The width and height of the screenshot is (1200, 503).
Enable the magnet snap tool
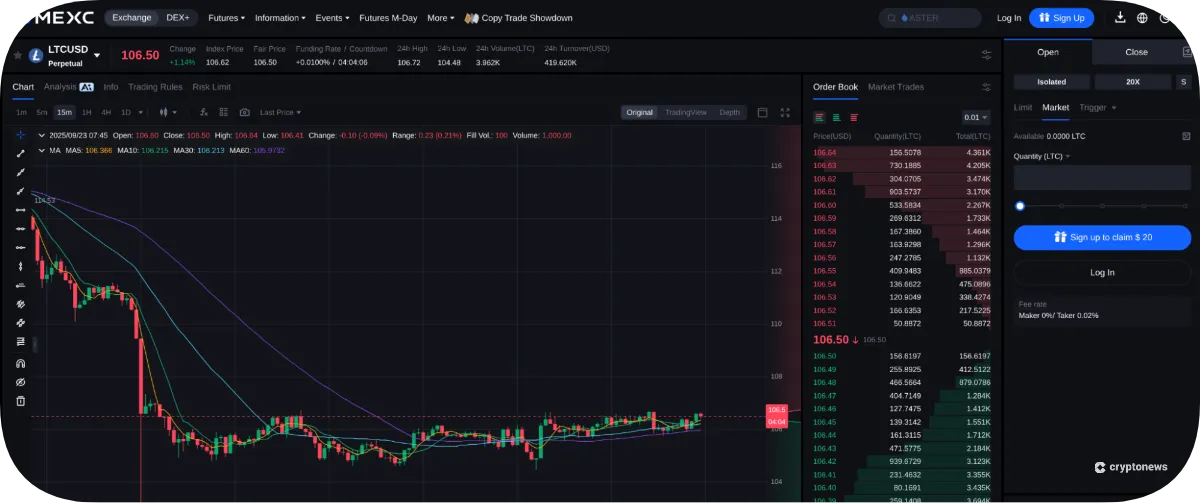21,363
